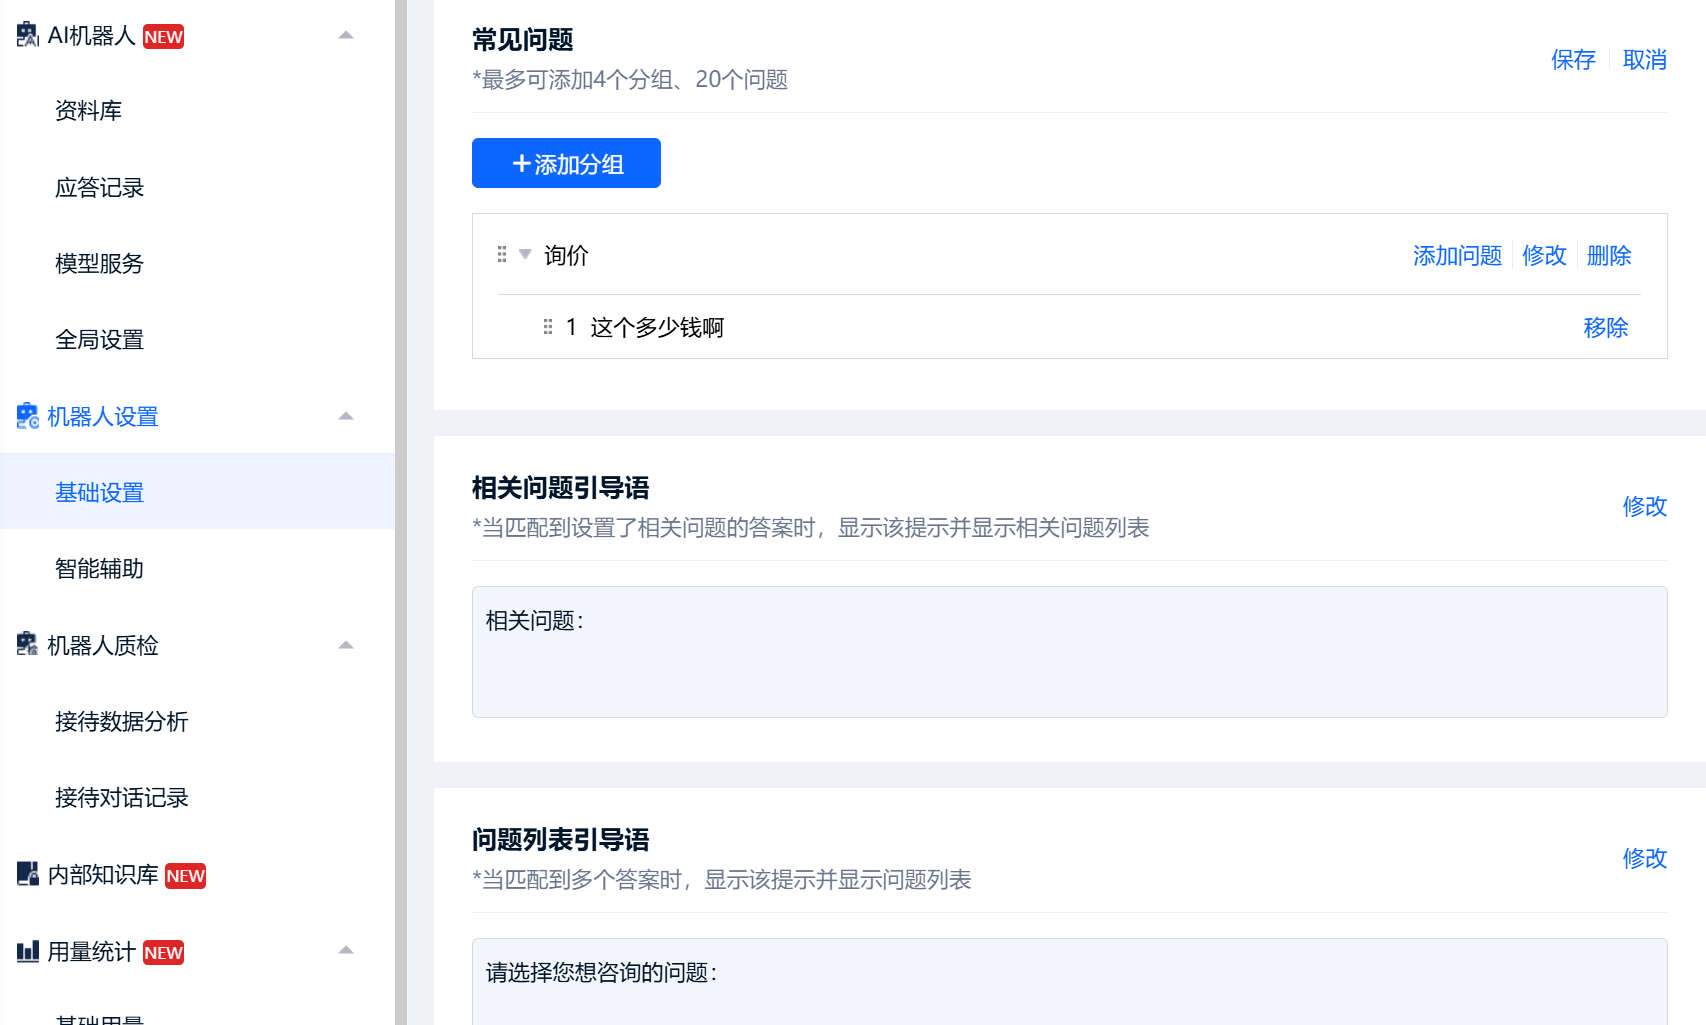1706x1025 pixels.
Task: Click 添加问题 for the 询价 group
Action: (x=1457, y=256)
